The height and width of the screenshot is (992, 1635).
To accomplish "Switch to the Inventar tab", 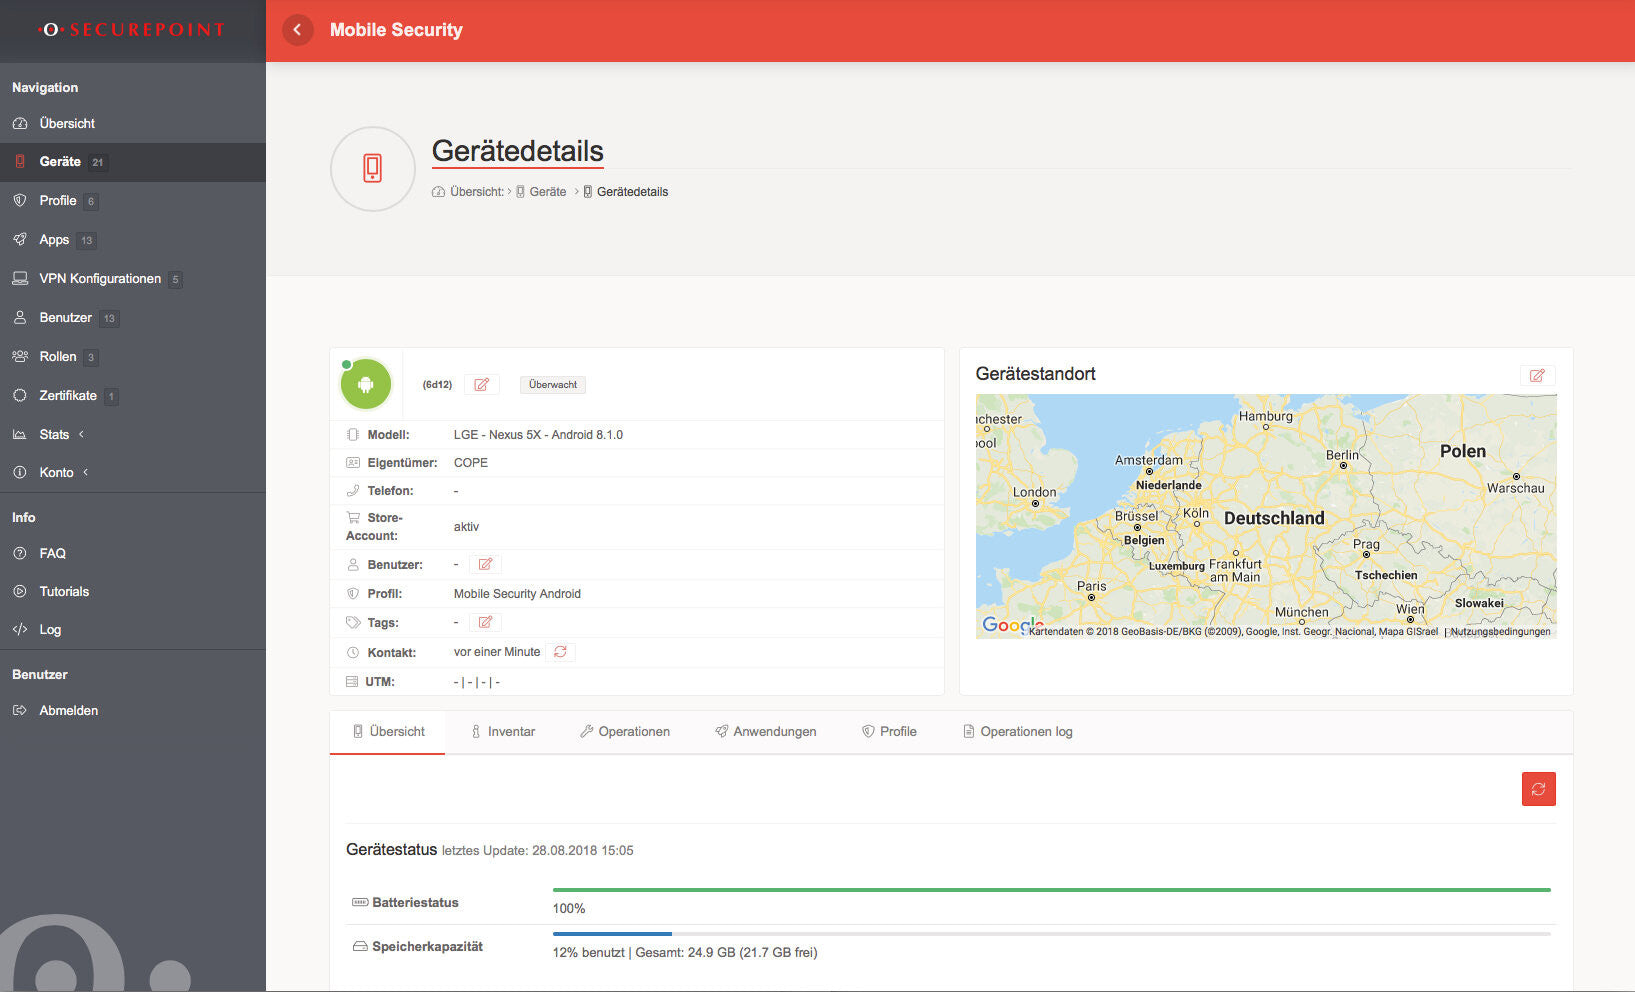I will (x=503, y=732).
